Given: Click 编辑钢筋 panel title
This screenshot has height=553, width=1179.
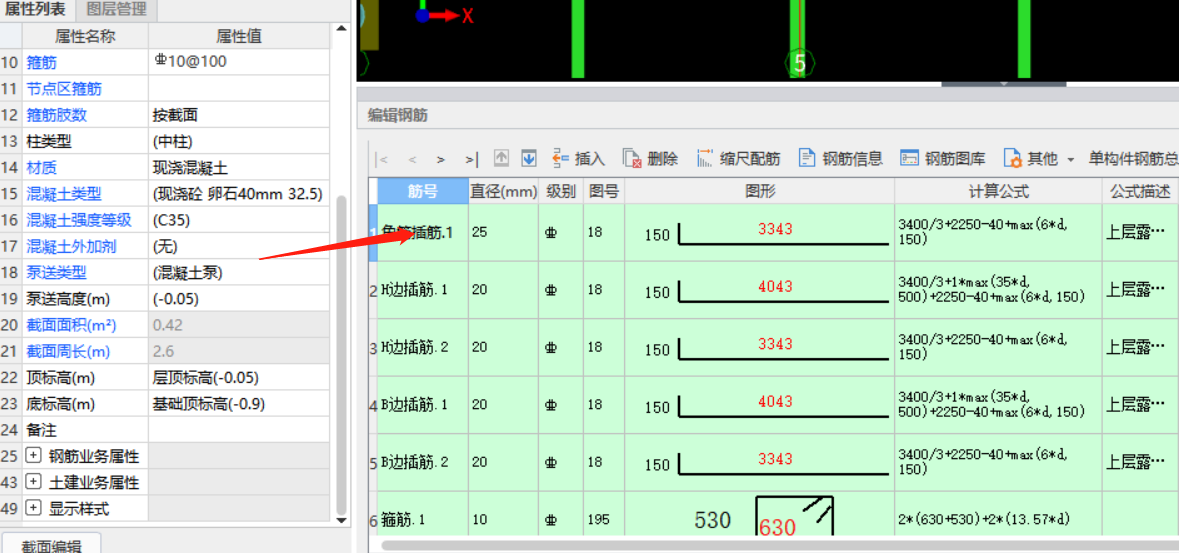Looking at the screenshot, I should [x=397, y=115].
